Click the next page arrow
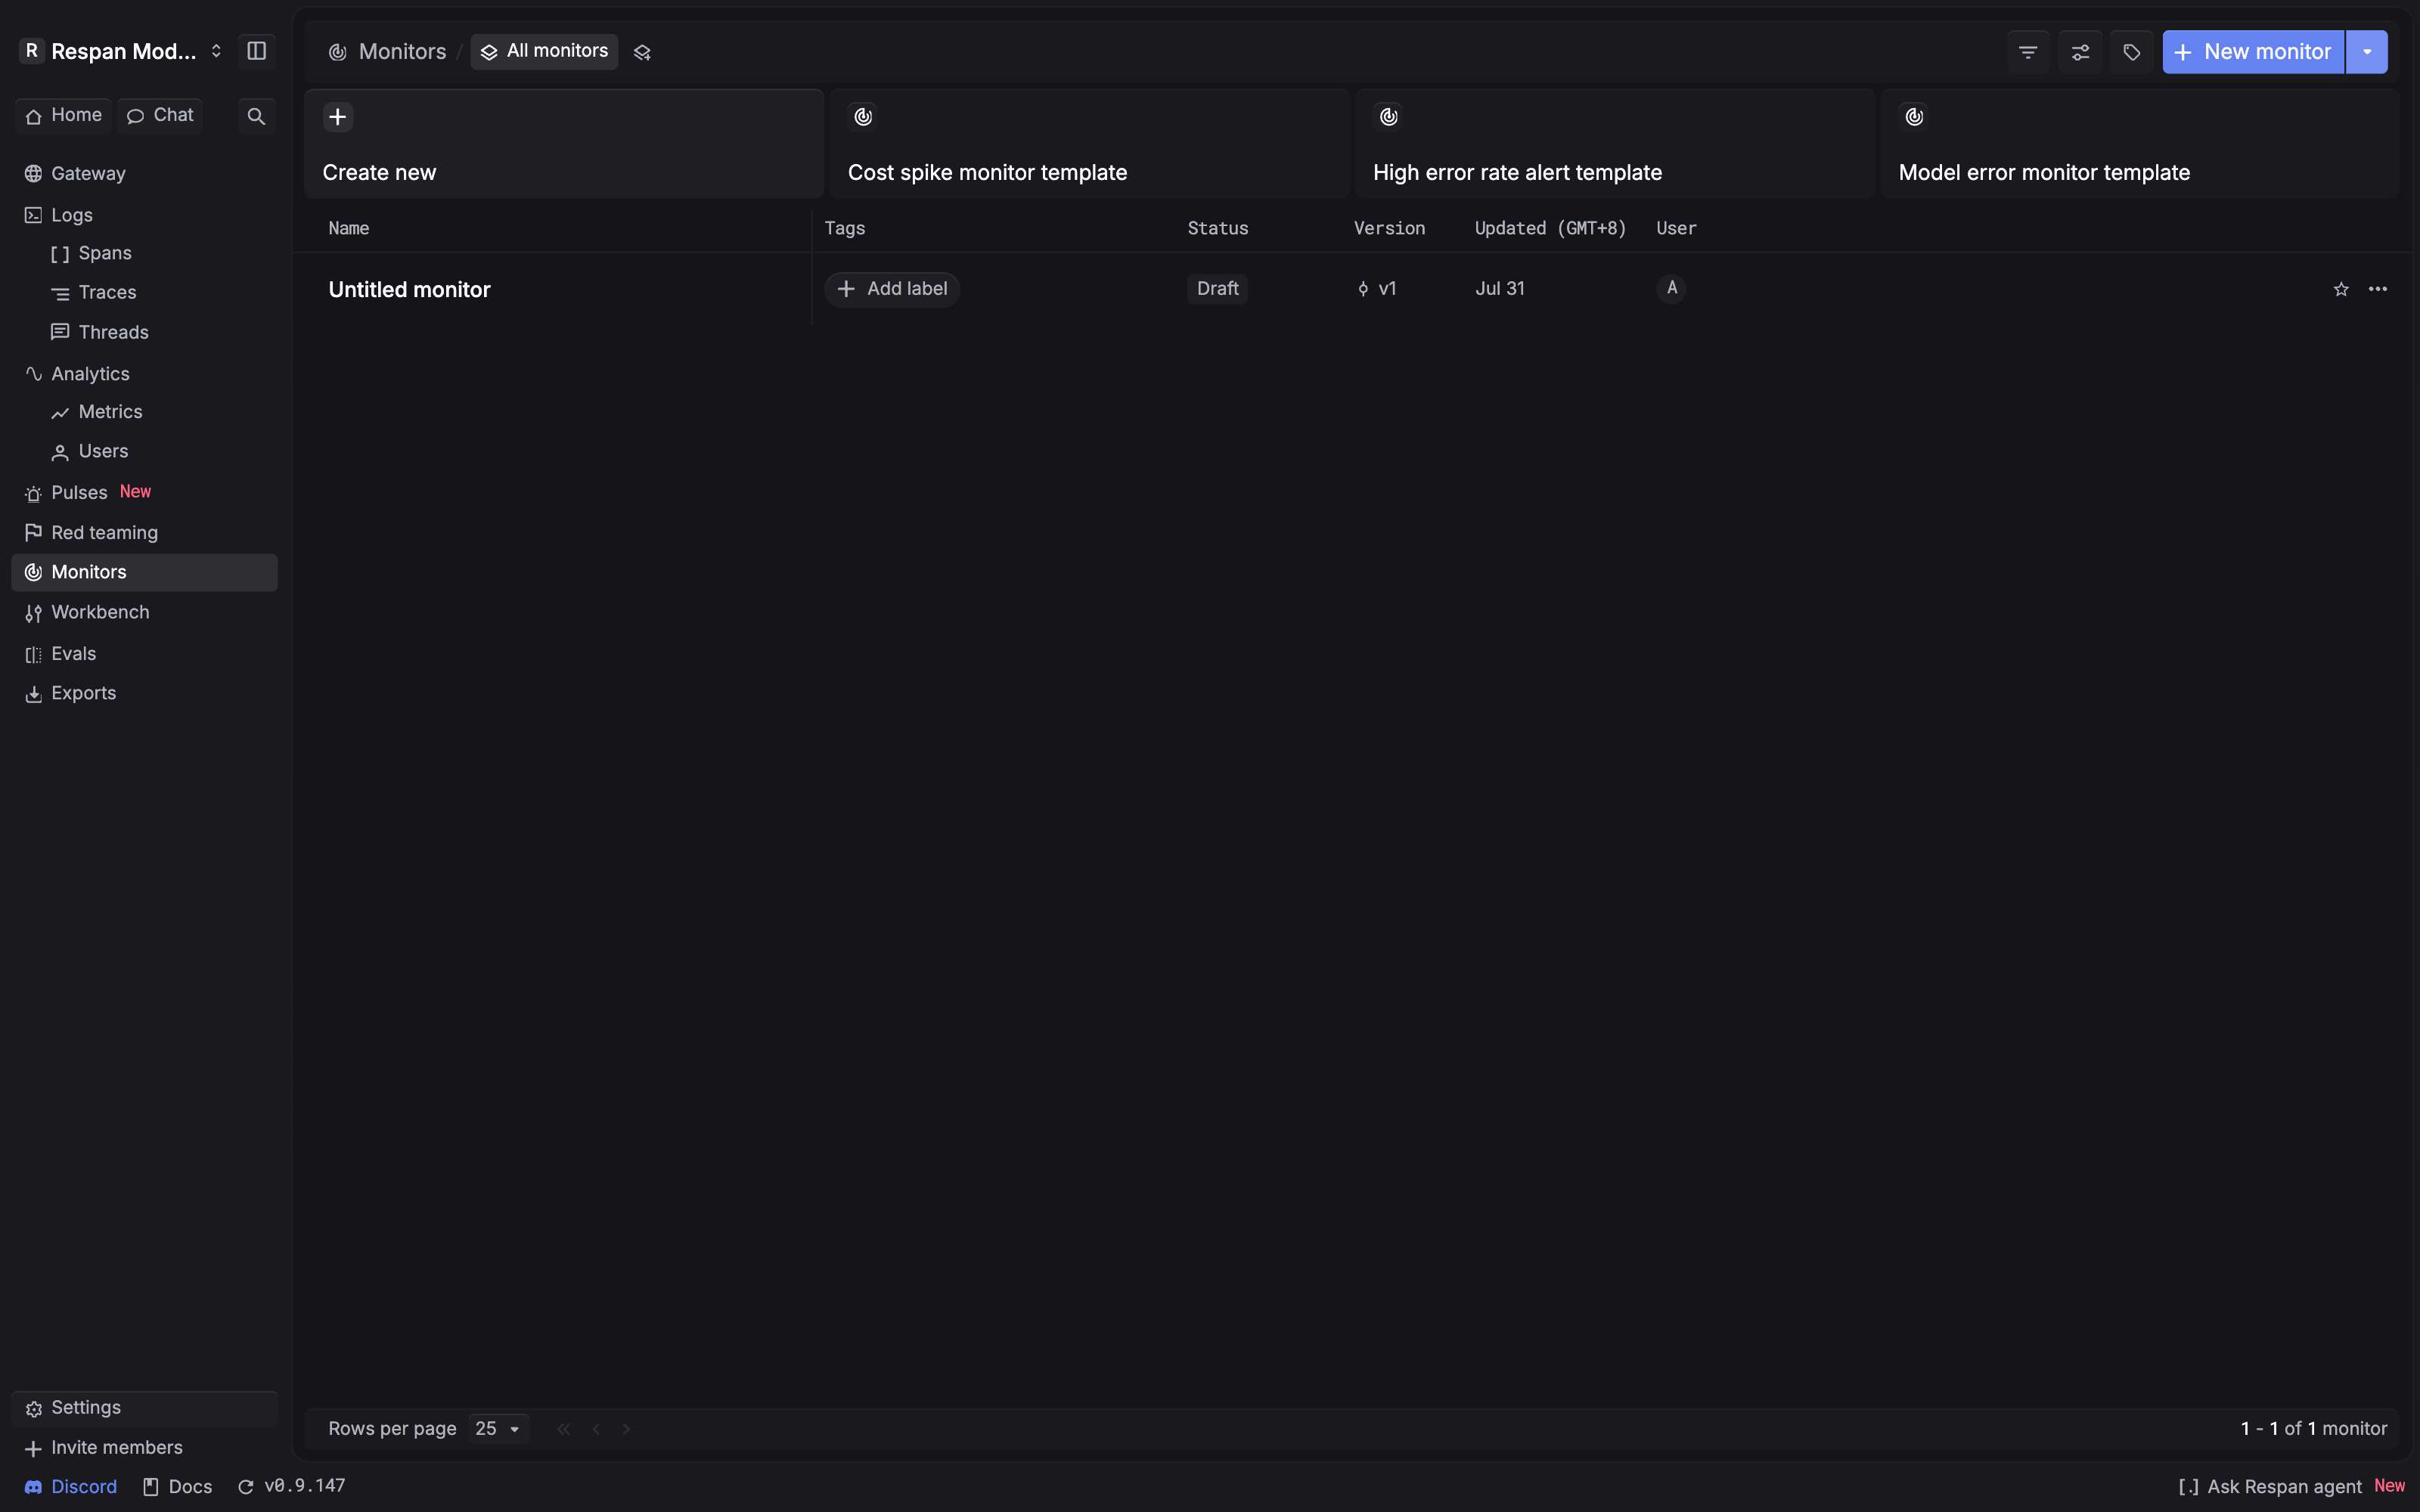Viewport: 2420px width, 1512px height. tap(626, 1429)
